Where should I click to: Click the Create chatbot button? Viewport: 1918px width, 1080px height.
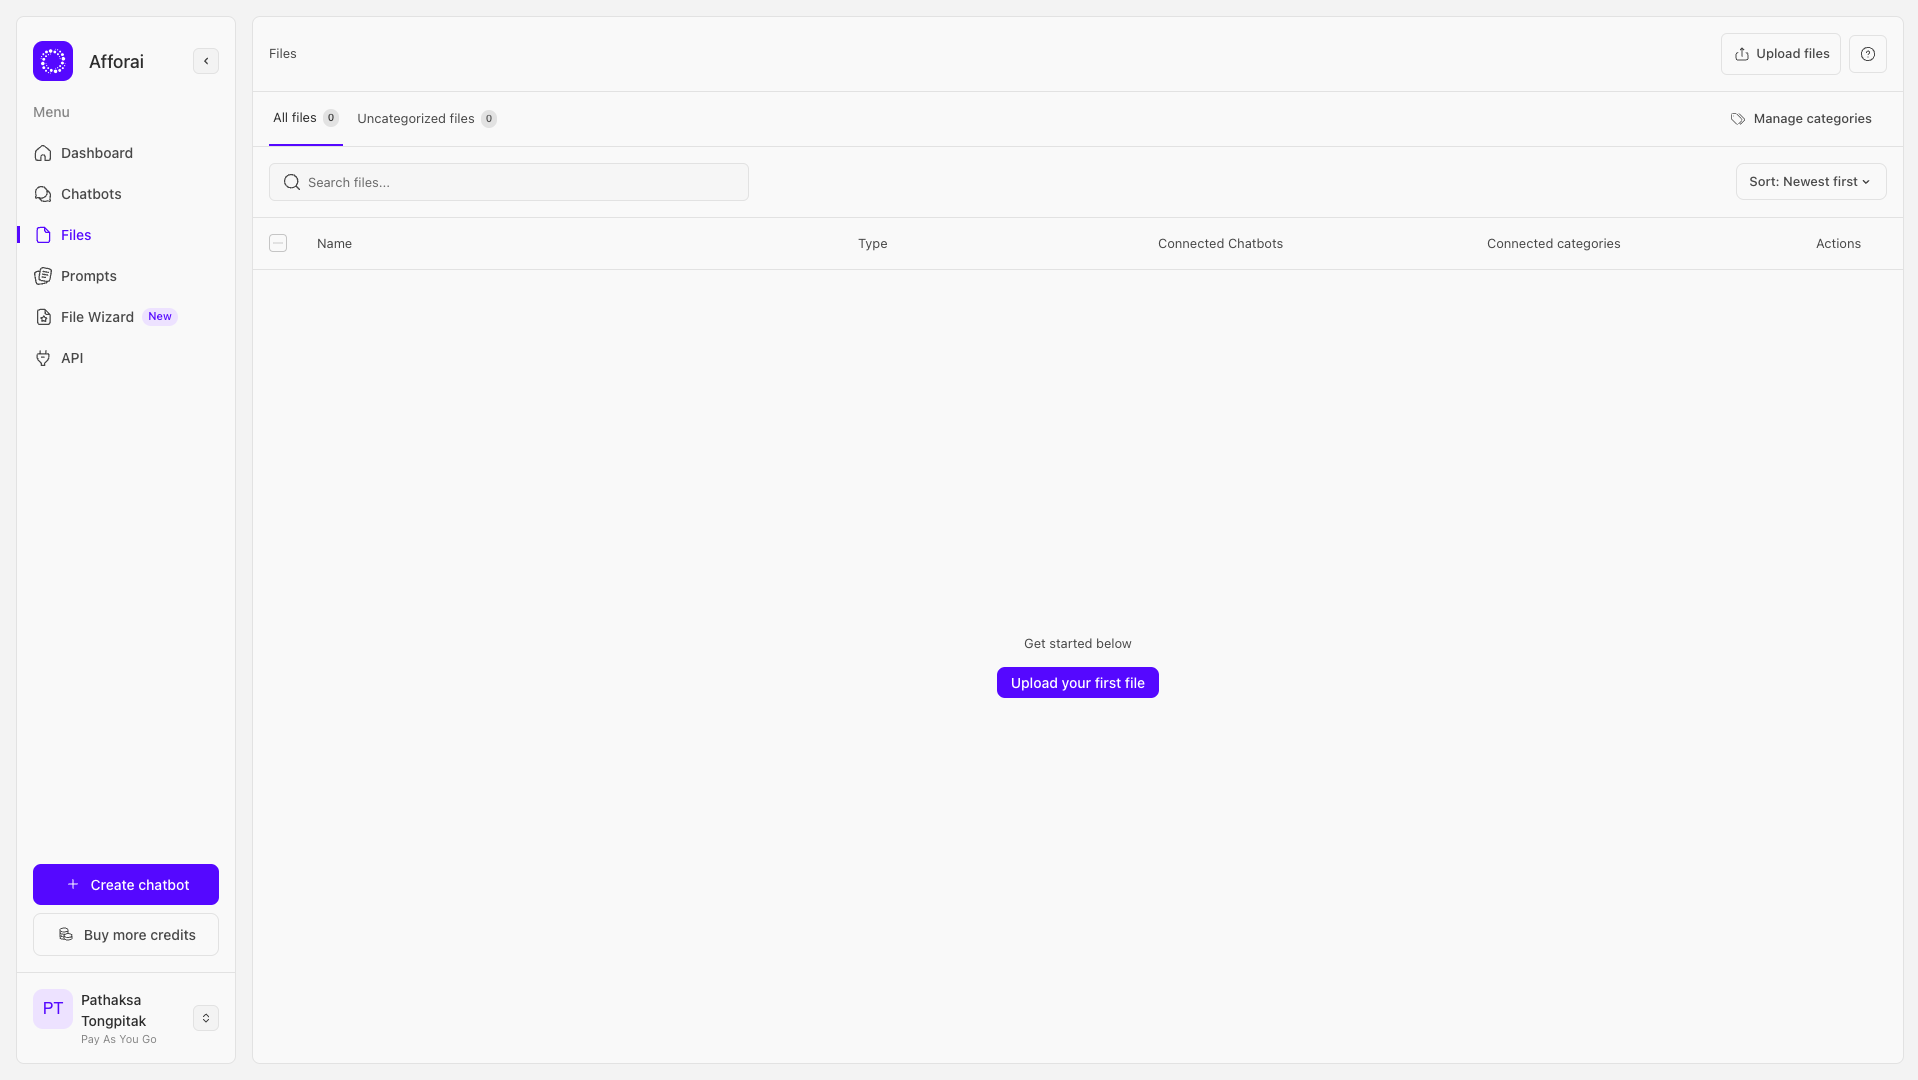click(x=126, y=885)
